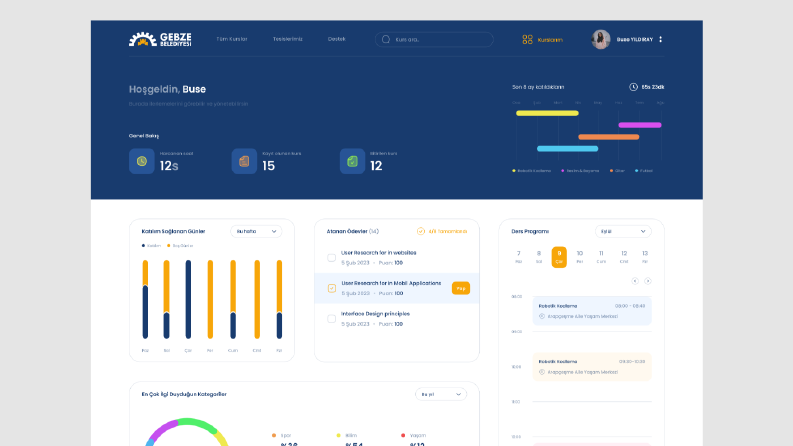Open Kurslarım link
Image resolution: width=793 pixels, height=446 pixels.
point(550,39)
